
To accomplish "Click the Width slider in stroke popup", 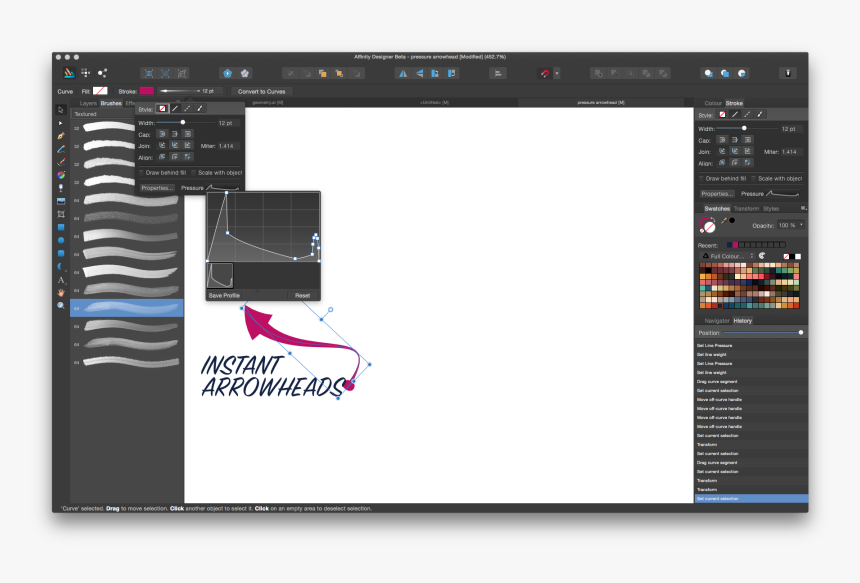I will click(183, 123).
